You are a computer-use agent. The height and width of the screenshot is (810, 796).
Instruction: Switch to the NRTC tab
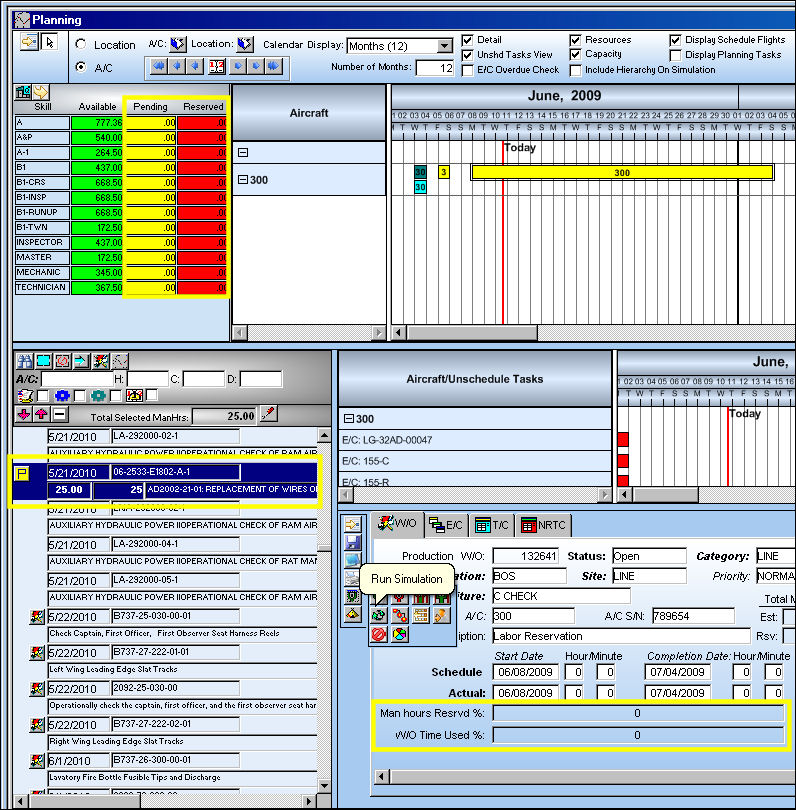coord(543,525)
